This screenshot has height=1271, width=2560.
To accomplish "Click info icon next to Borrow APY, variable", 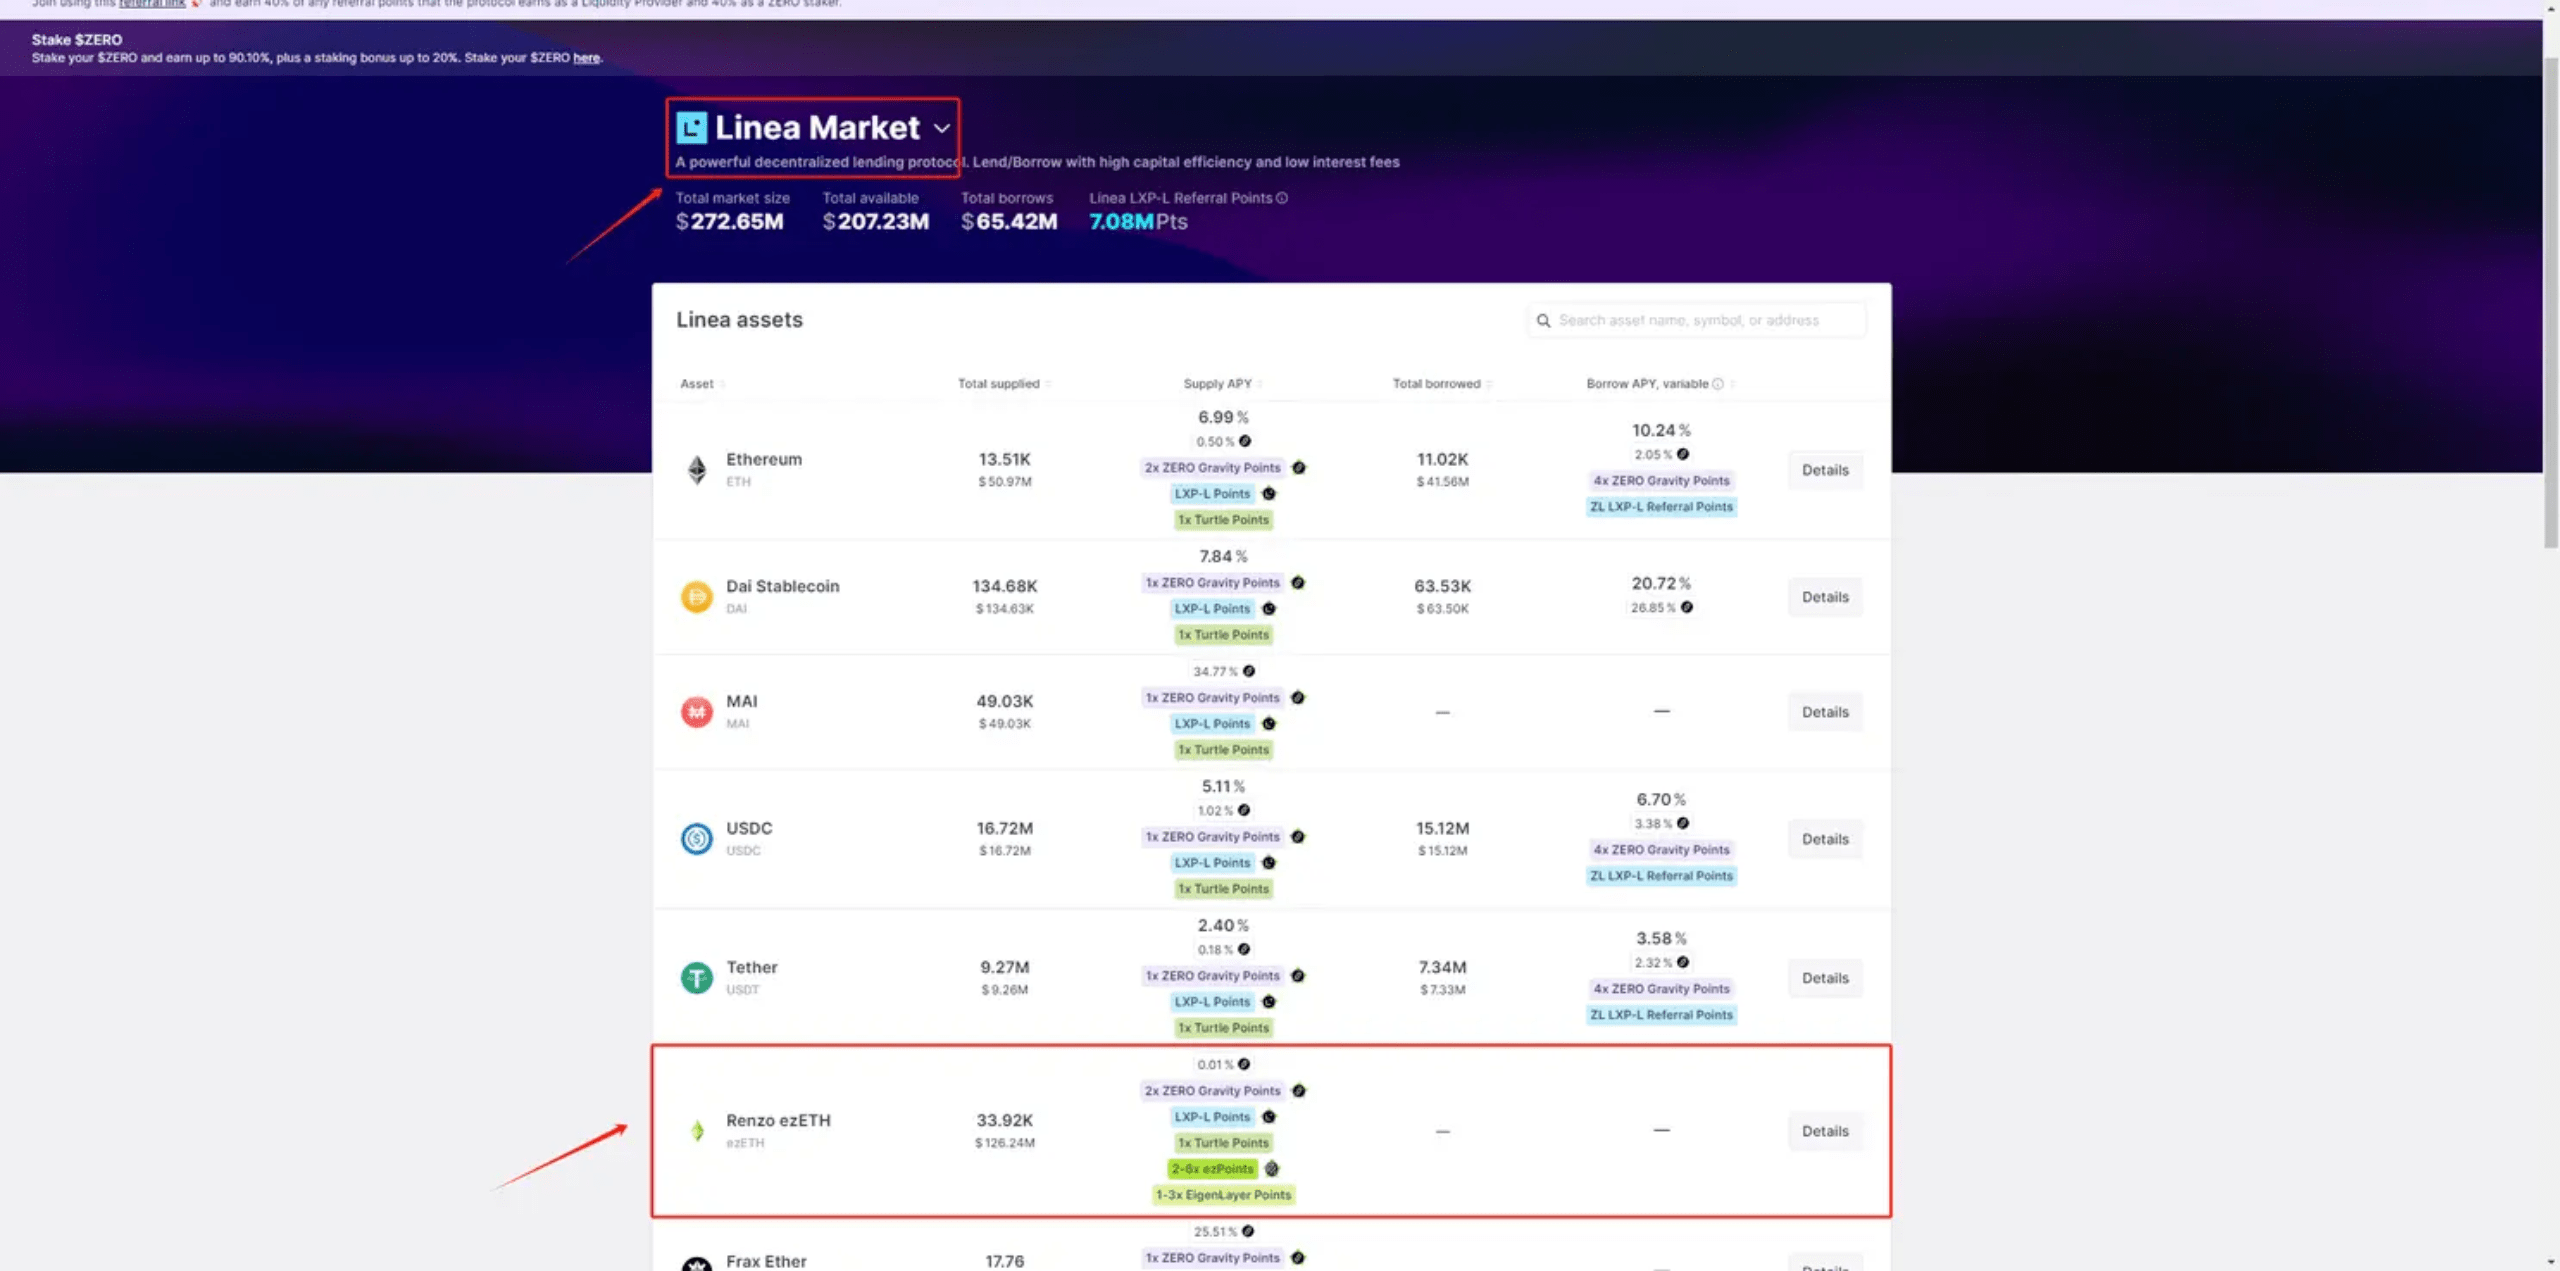I will [x=1718, y=384].
